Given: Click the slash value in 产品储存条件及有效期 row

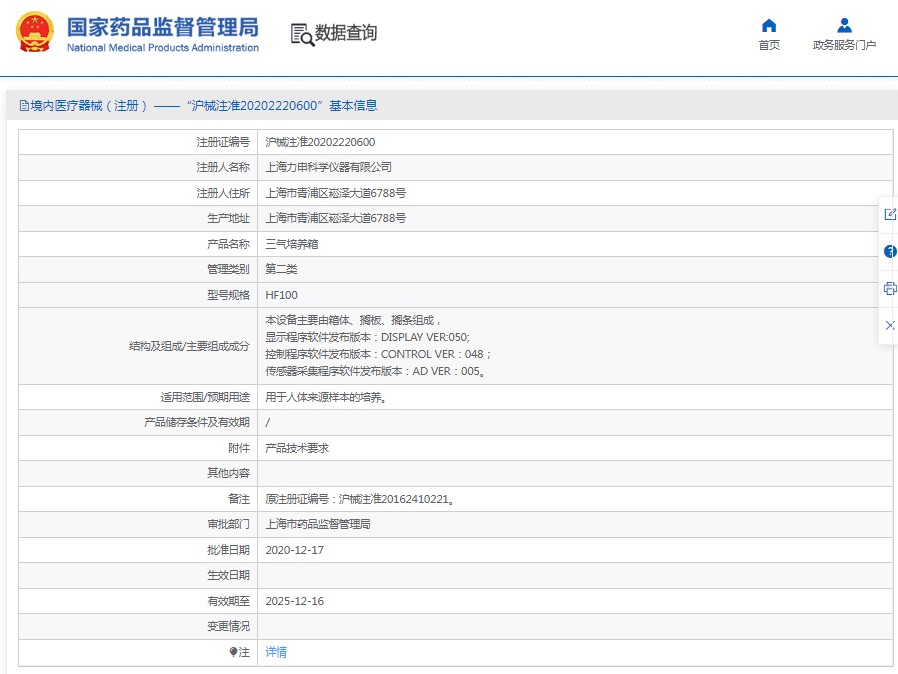Looking at the screenshot, I should click(x=267, y=423).
